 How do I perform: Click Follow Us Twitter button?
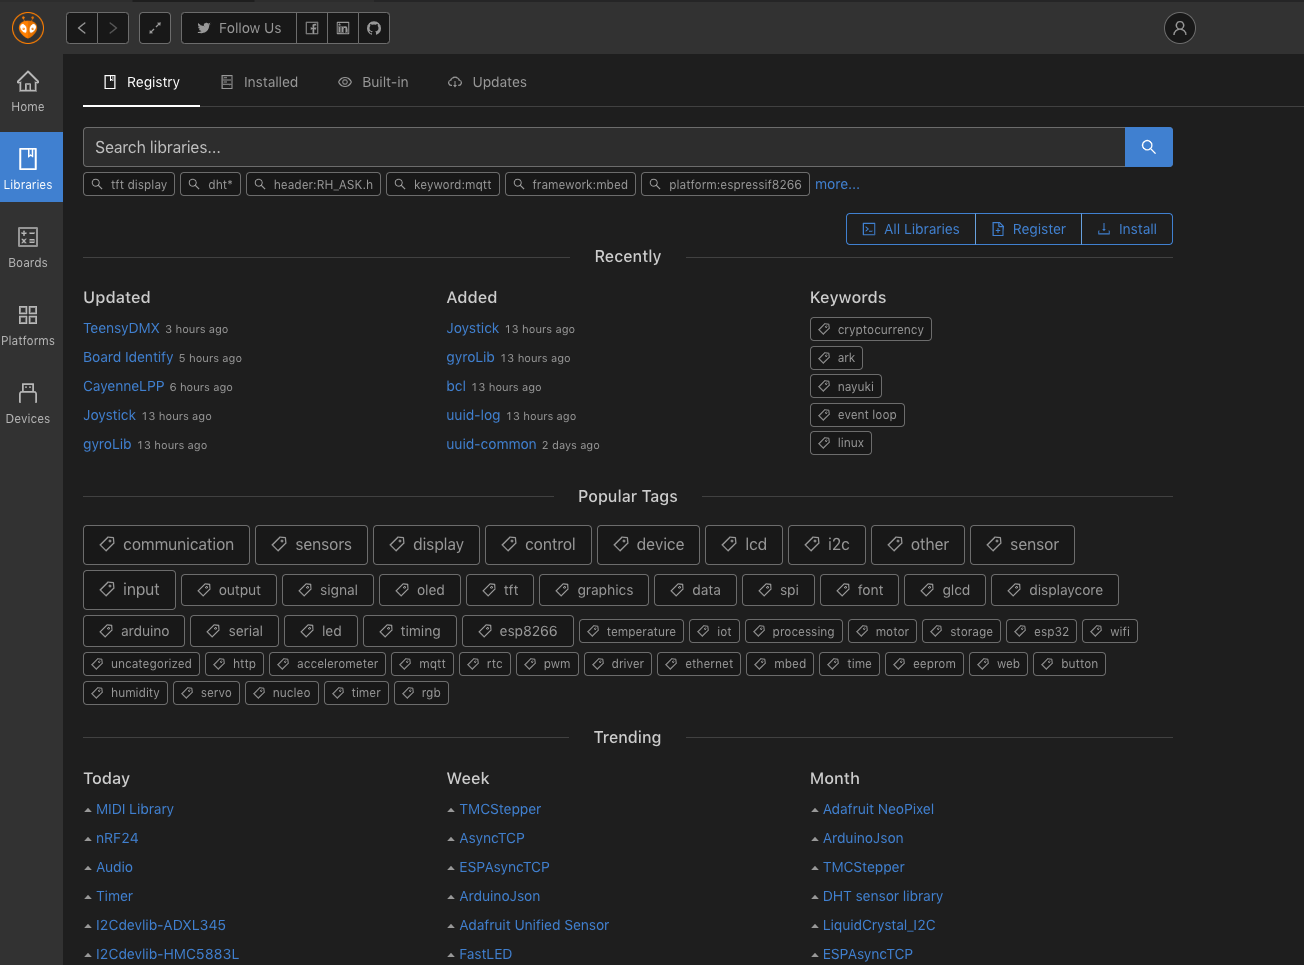tap(239, 28)
